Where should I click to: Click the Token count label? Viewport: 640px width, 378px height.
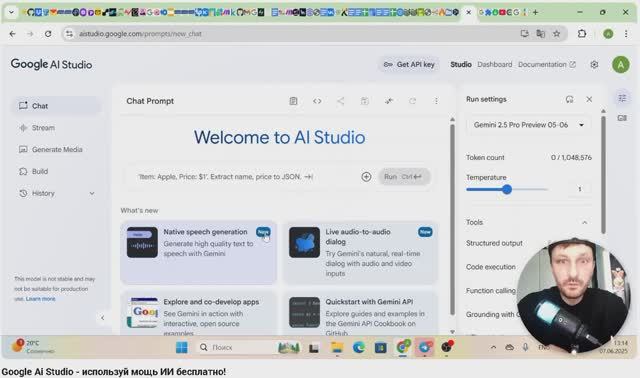point(485,158)
